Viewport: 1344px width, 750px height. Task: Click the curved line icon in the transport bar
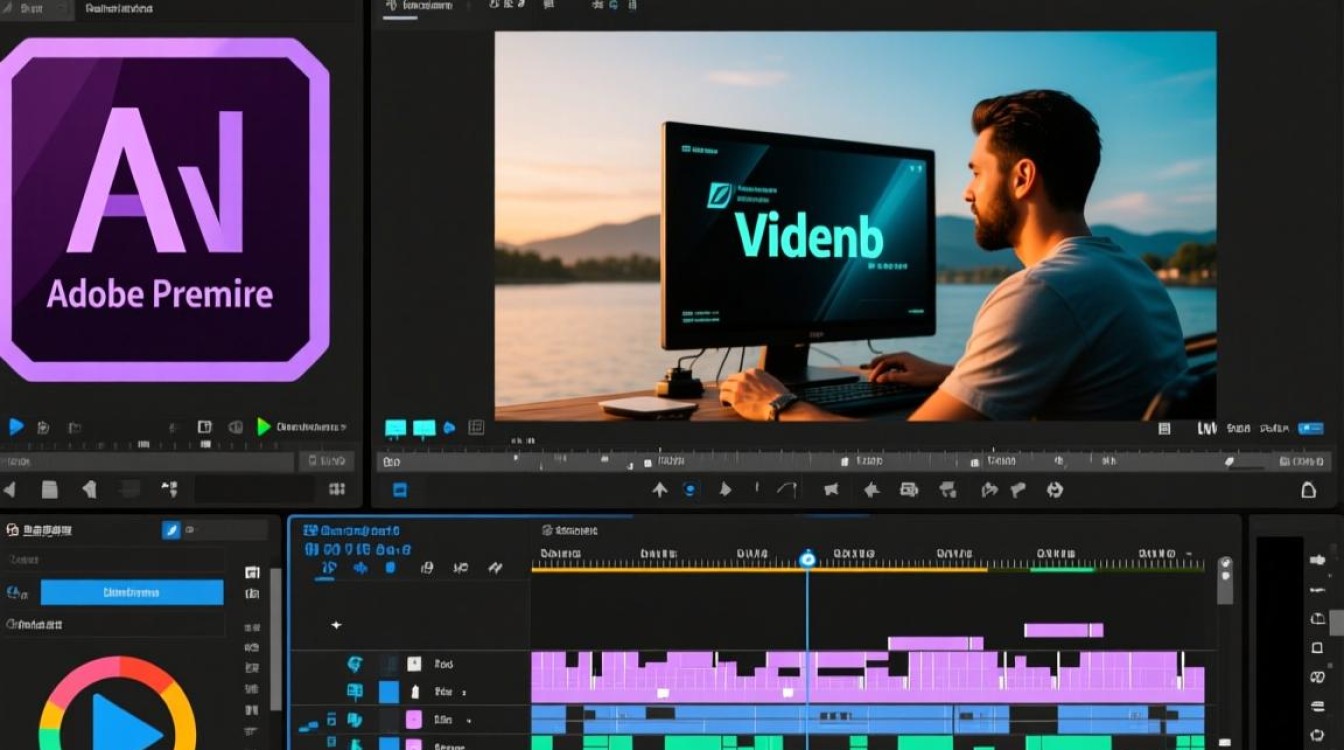click(x=787, y=490)
